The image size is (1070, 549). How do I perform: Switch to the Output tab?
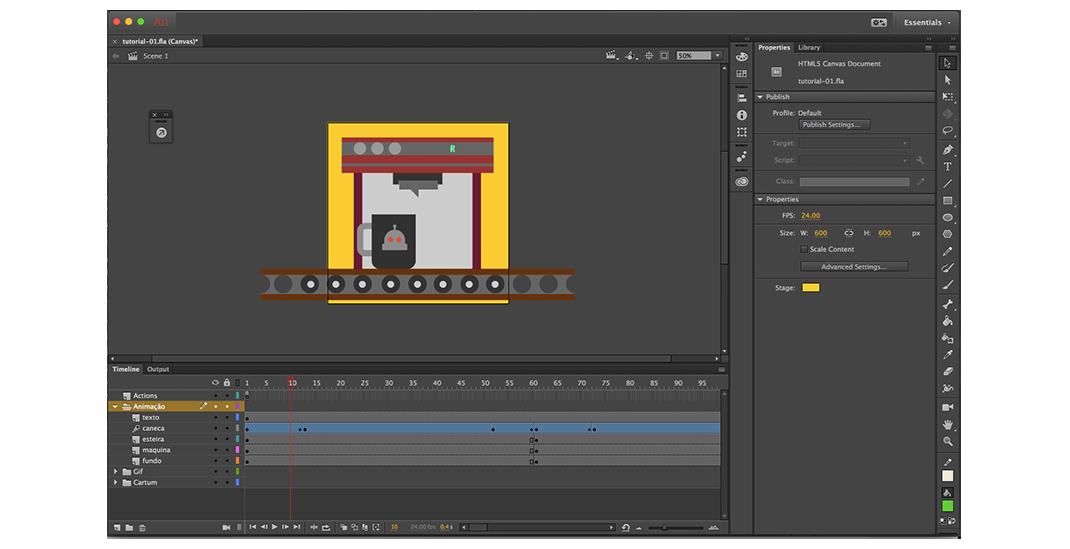tap(158, 370)
